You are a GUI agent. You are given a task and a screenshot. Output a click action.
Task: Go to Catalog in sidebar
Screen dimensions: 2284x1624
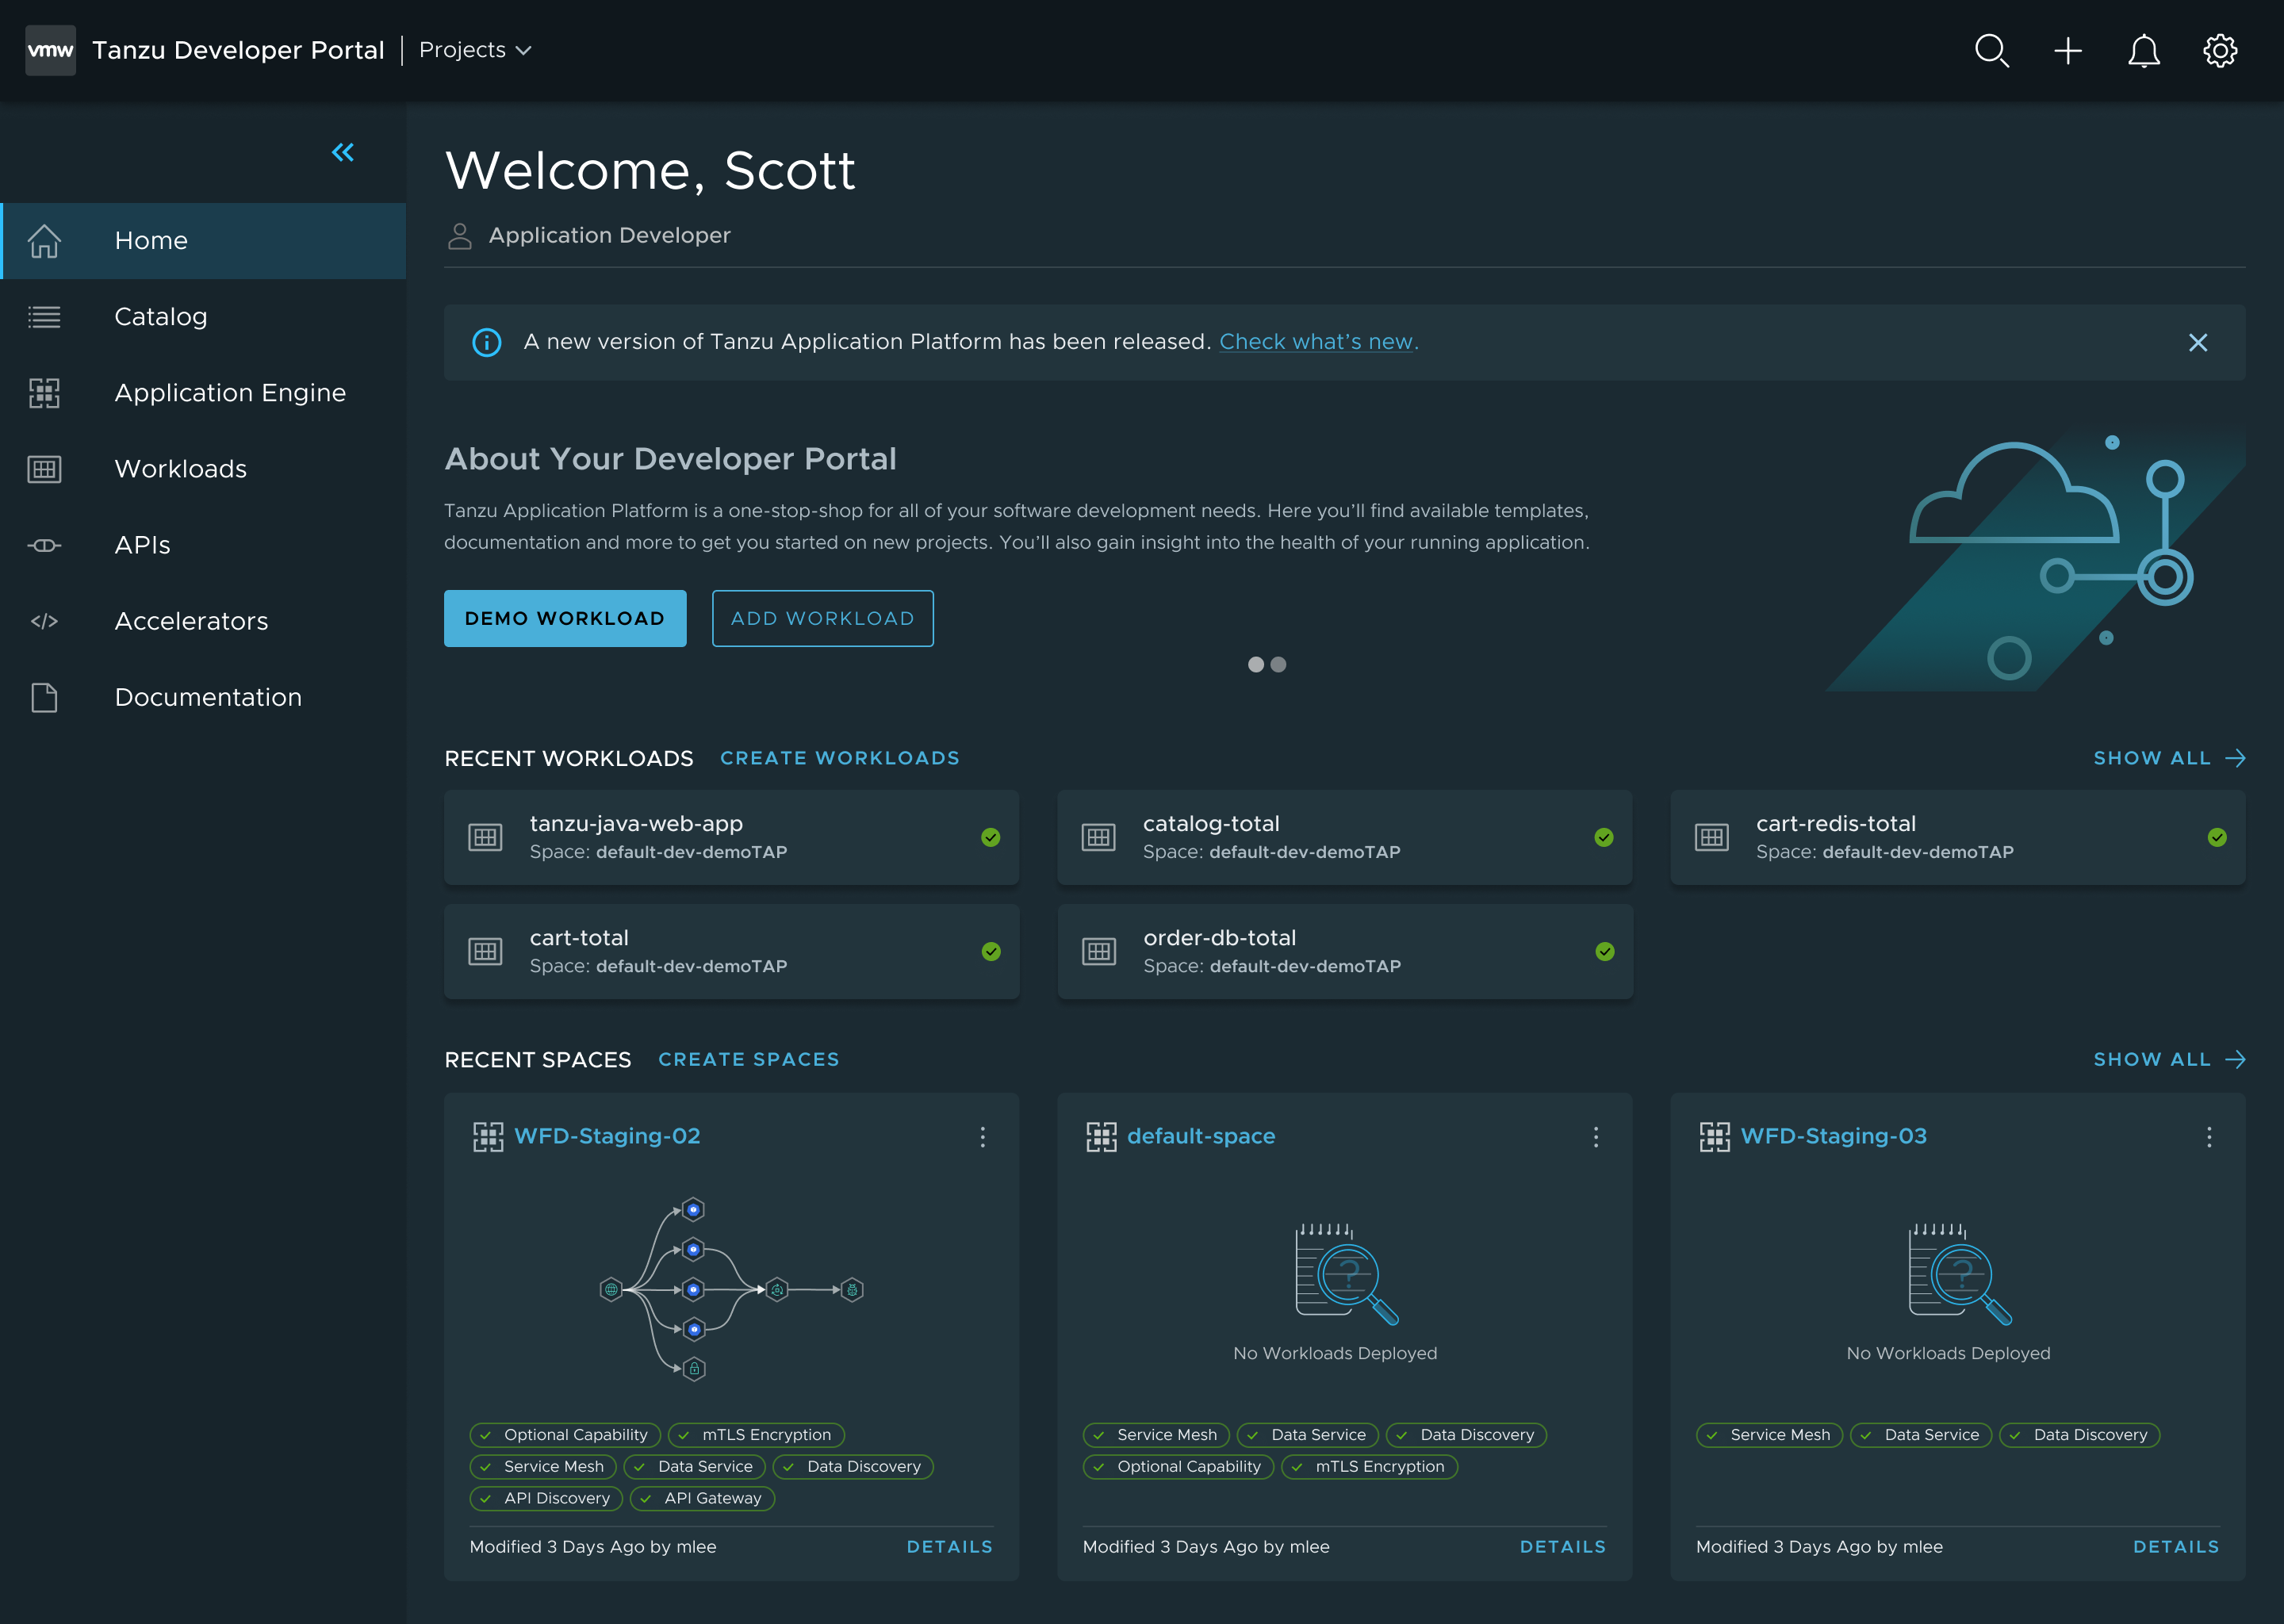coord(160,317)
